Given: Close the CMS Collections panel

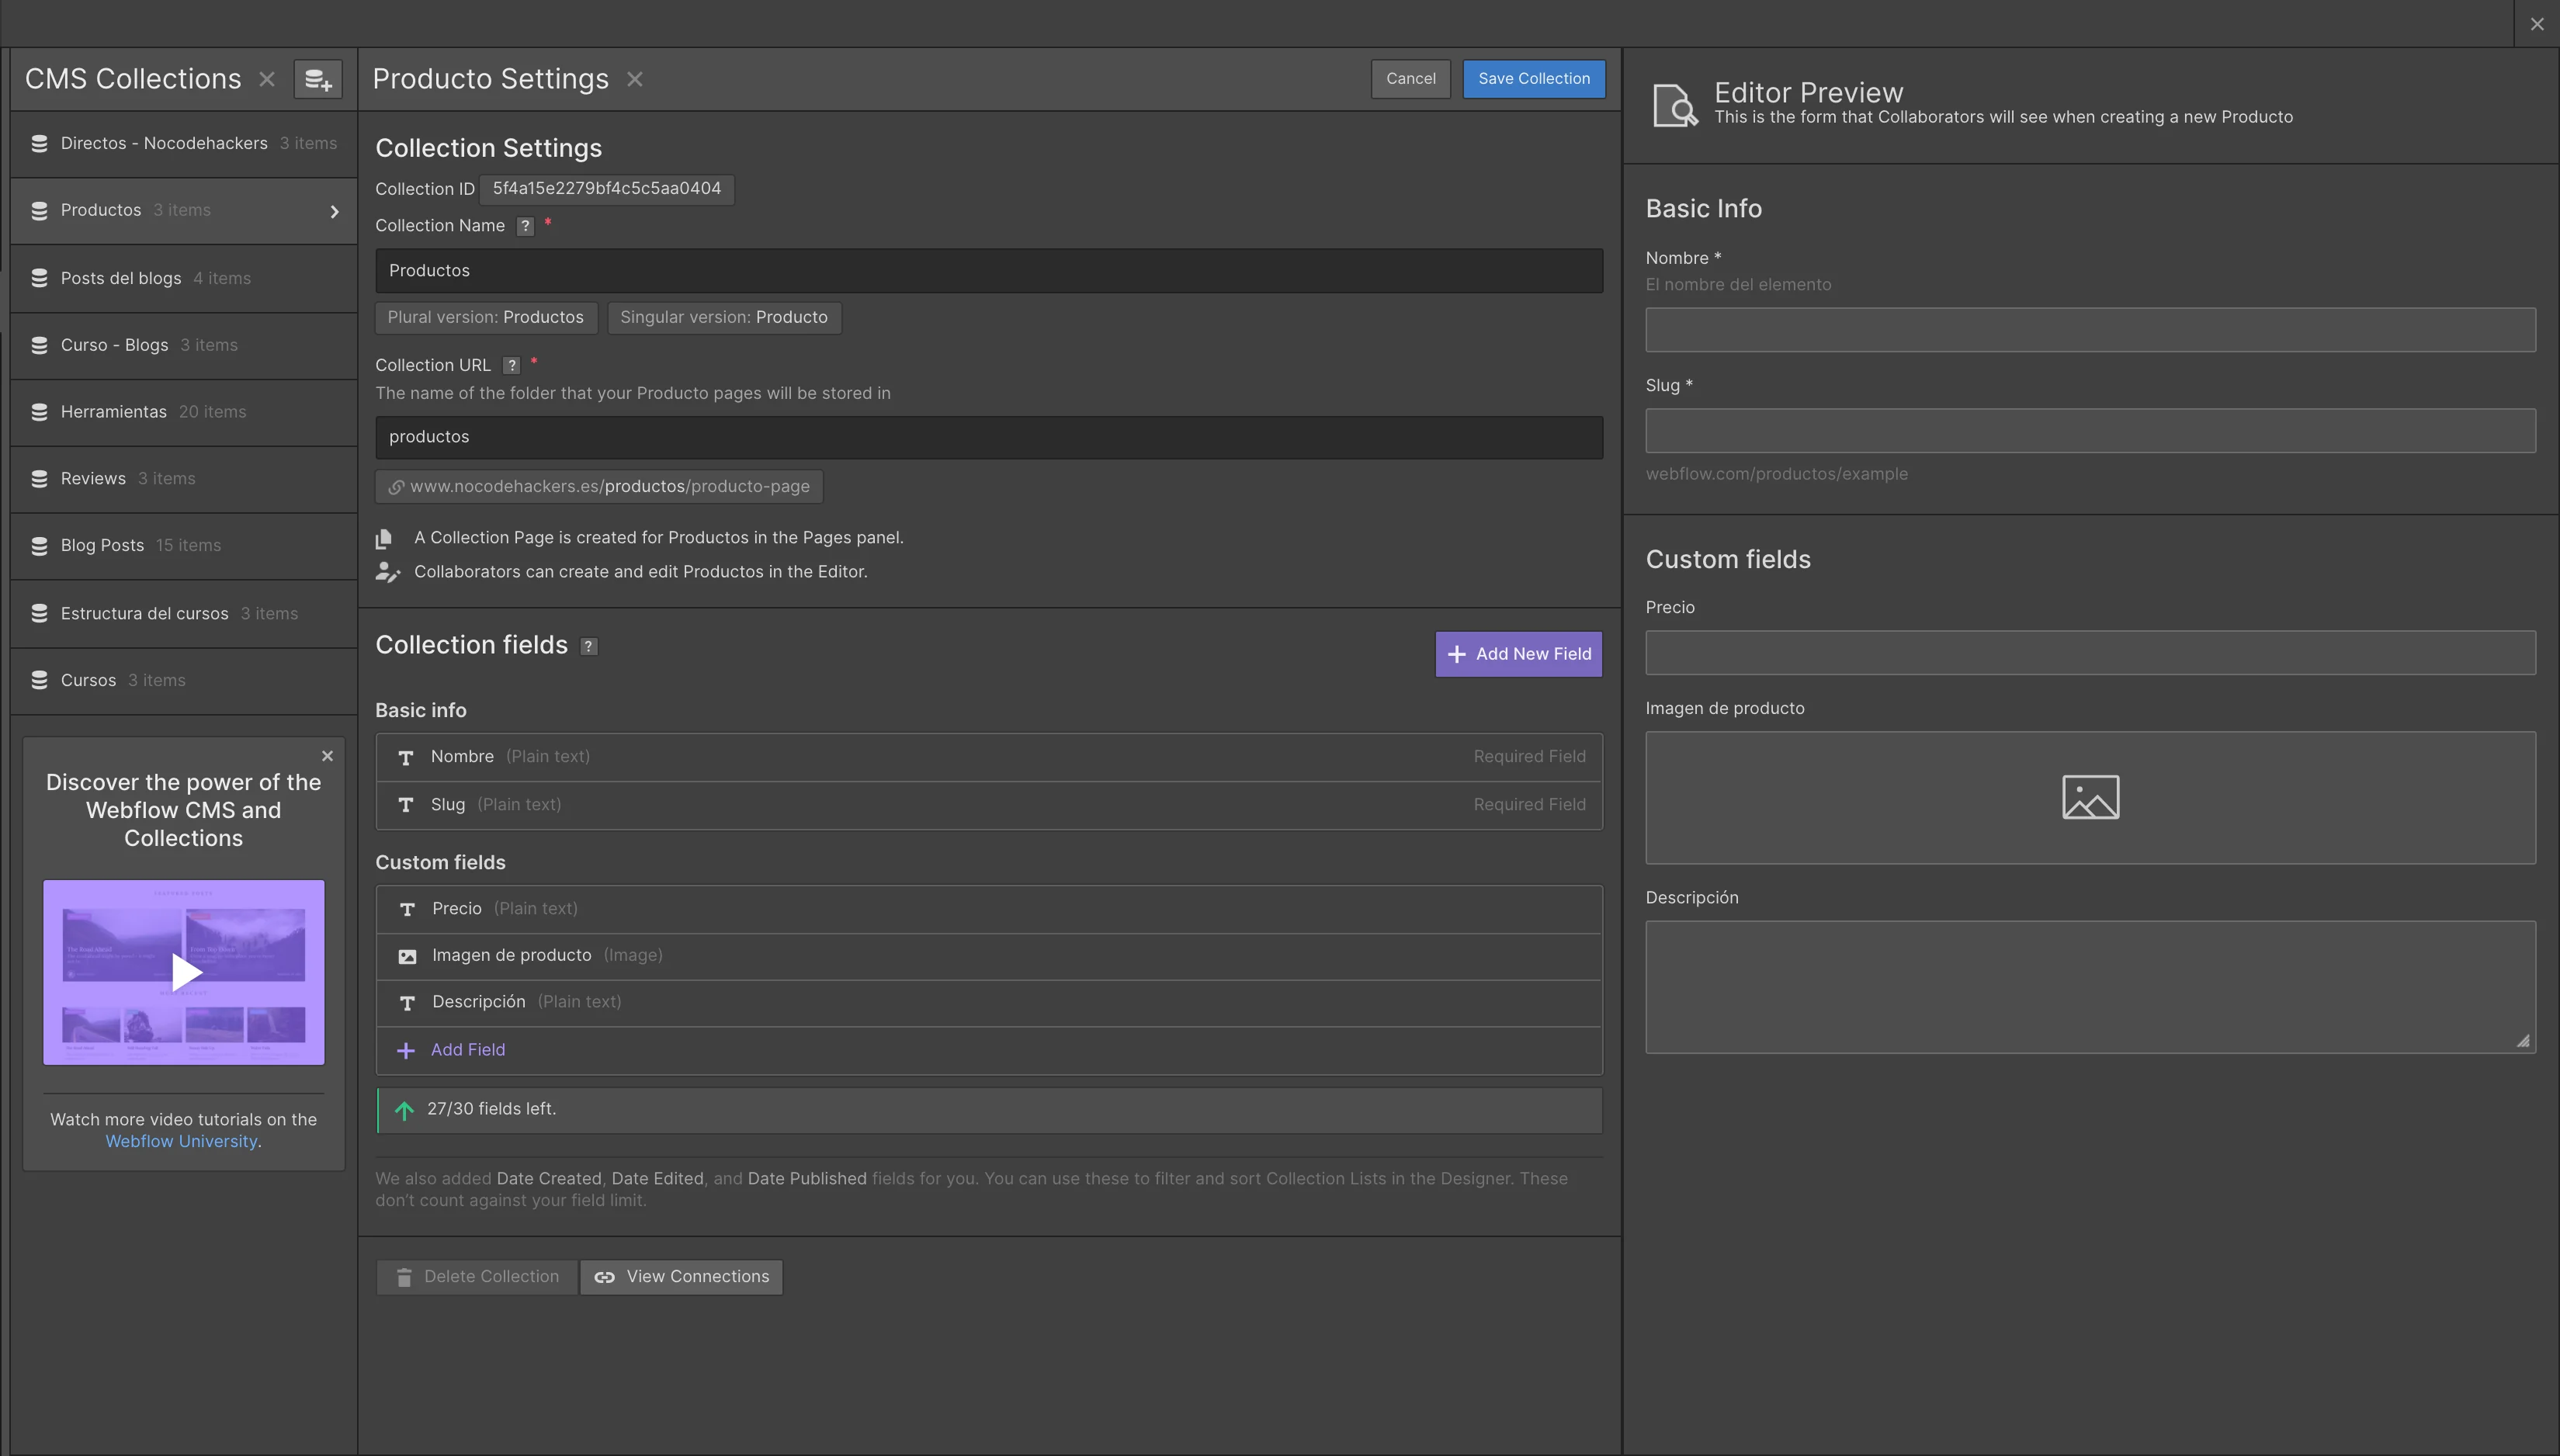Looking at the screenshot, I should point(267,79).
